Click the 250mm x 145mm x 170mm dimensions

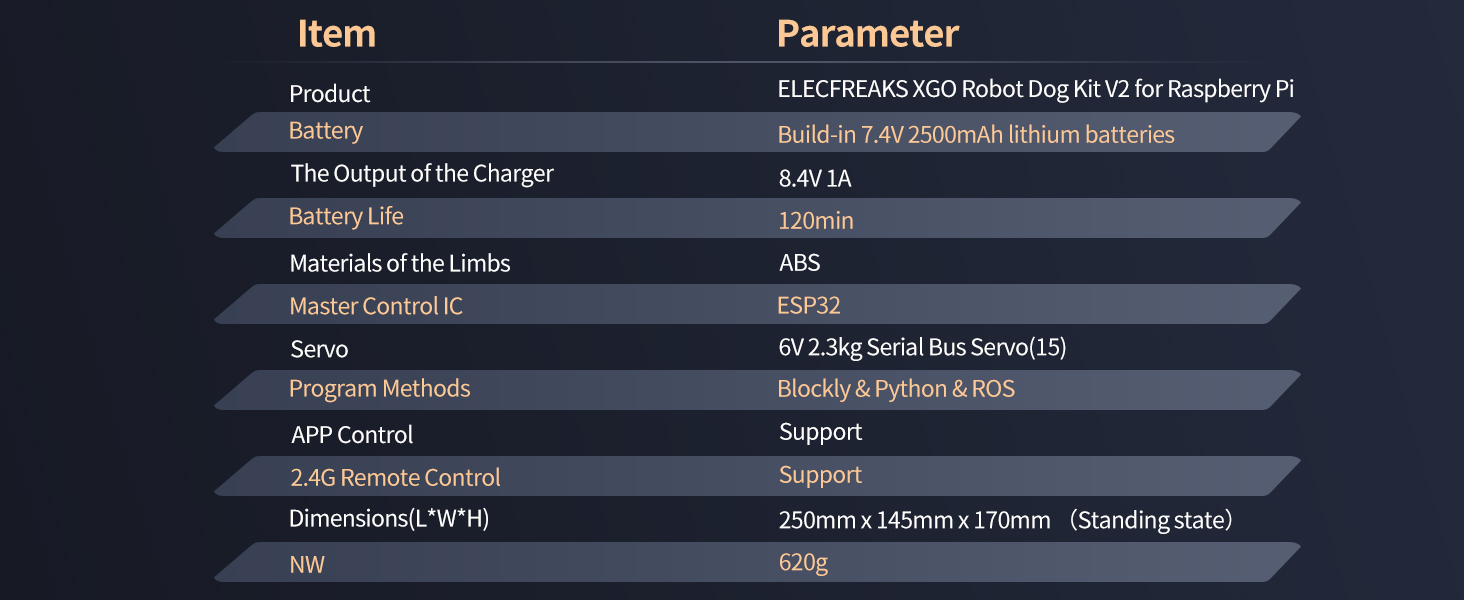914,521
